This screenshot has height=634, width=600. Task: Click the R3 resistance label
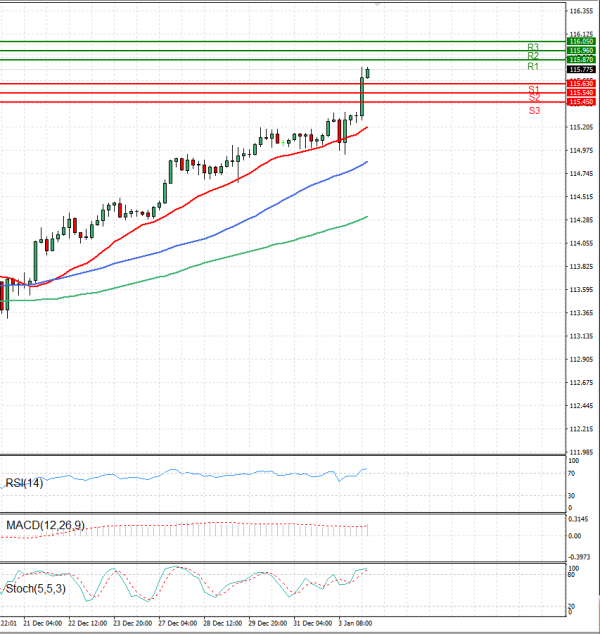[533, 47]
